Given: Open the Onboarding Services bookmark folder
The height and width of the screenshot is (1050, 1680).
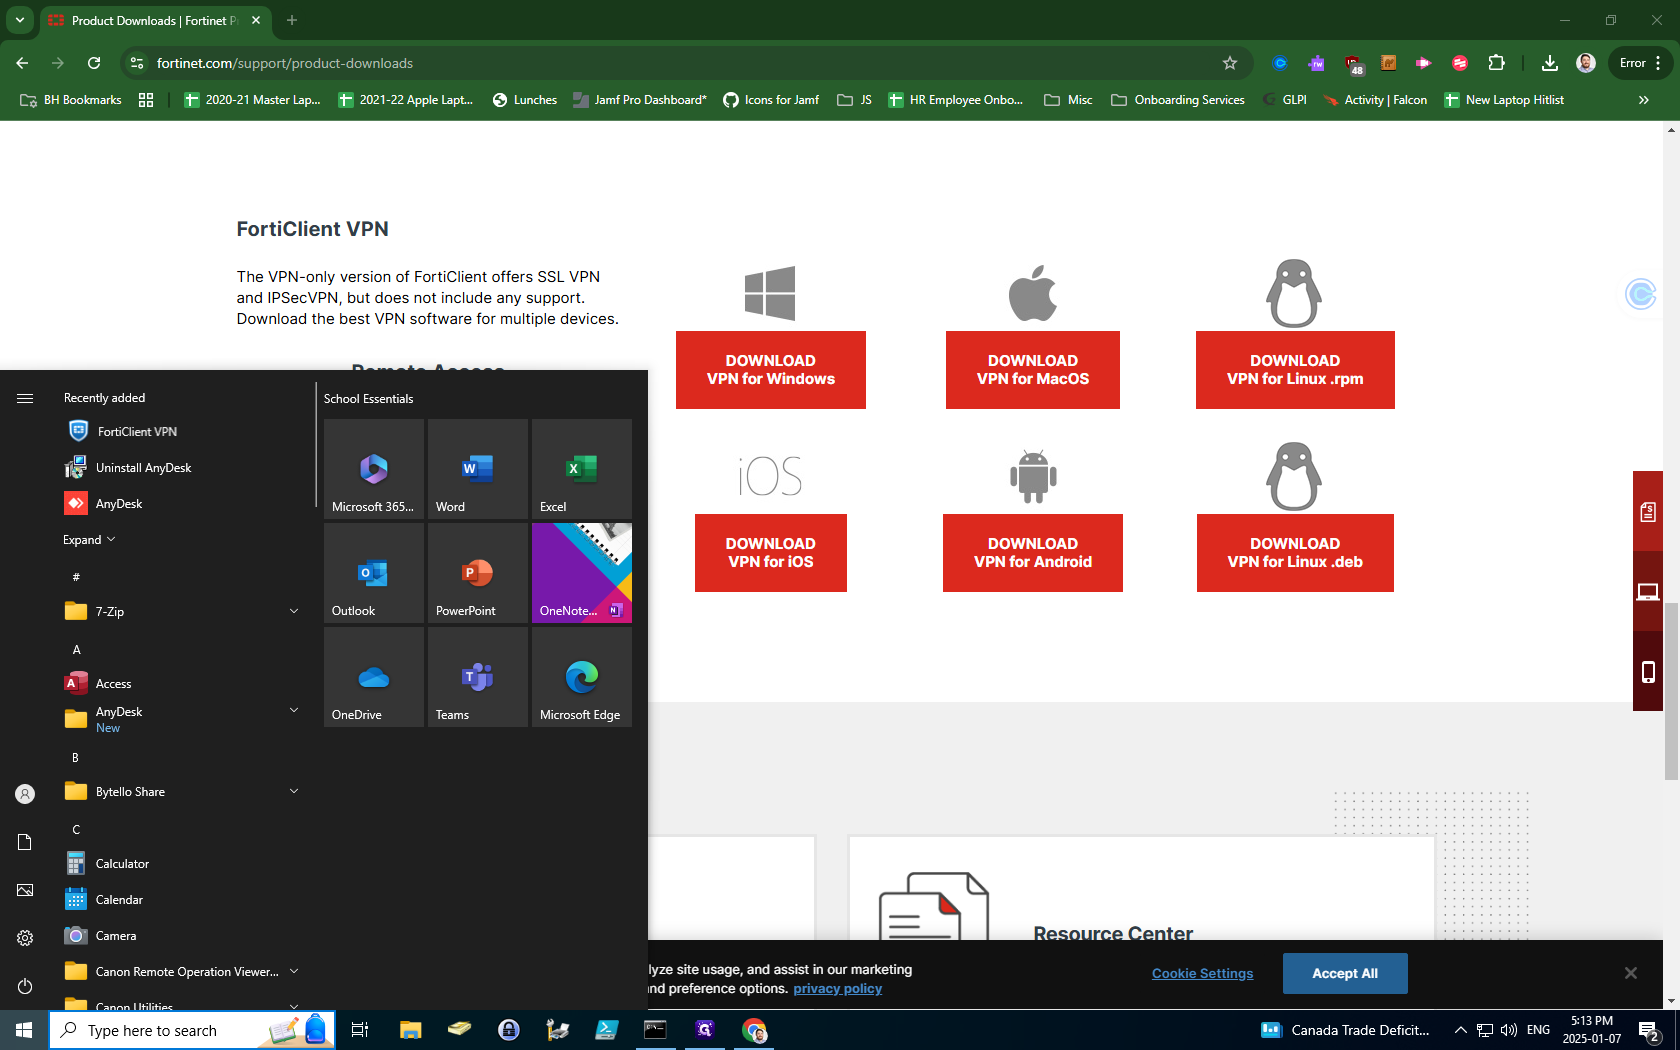Looking at the screenshot, I should pos(1178,100).
